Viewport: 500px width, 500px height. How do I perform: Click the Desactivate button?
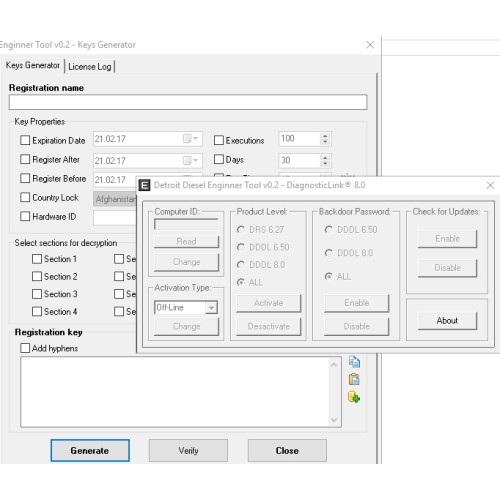point(269,326)
